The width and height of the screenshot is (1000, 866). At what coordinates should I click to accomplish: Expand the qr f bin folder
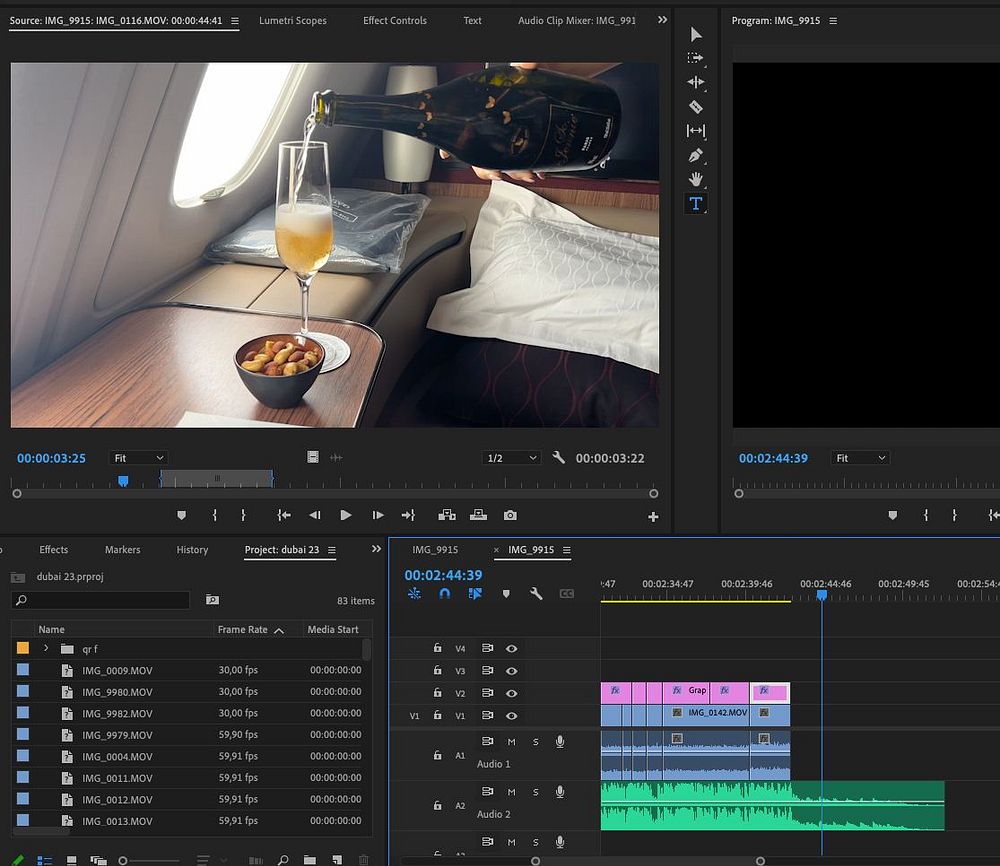(46, 648)
